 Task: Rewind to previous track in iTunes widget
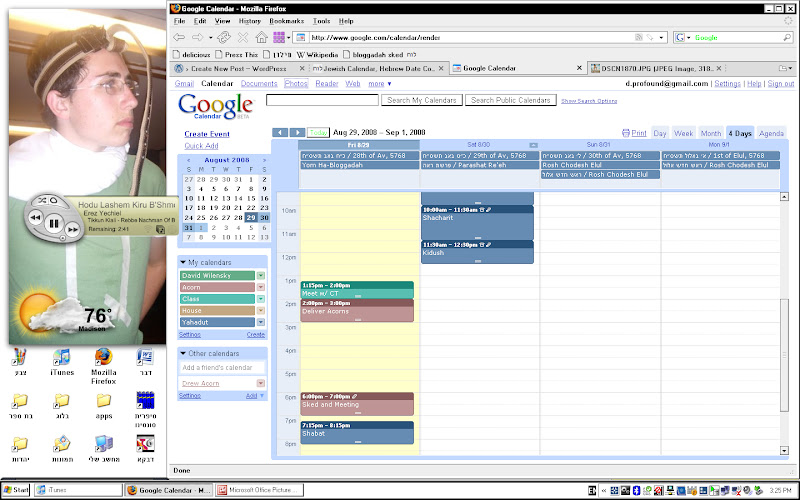[35, 218]
